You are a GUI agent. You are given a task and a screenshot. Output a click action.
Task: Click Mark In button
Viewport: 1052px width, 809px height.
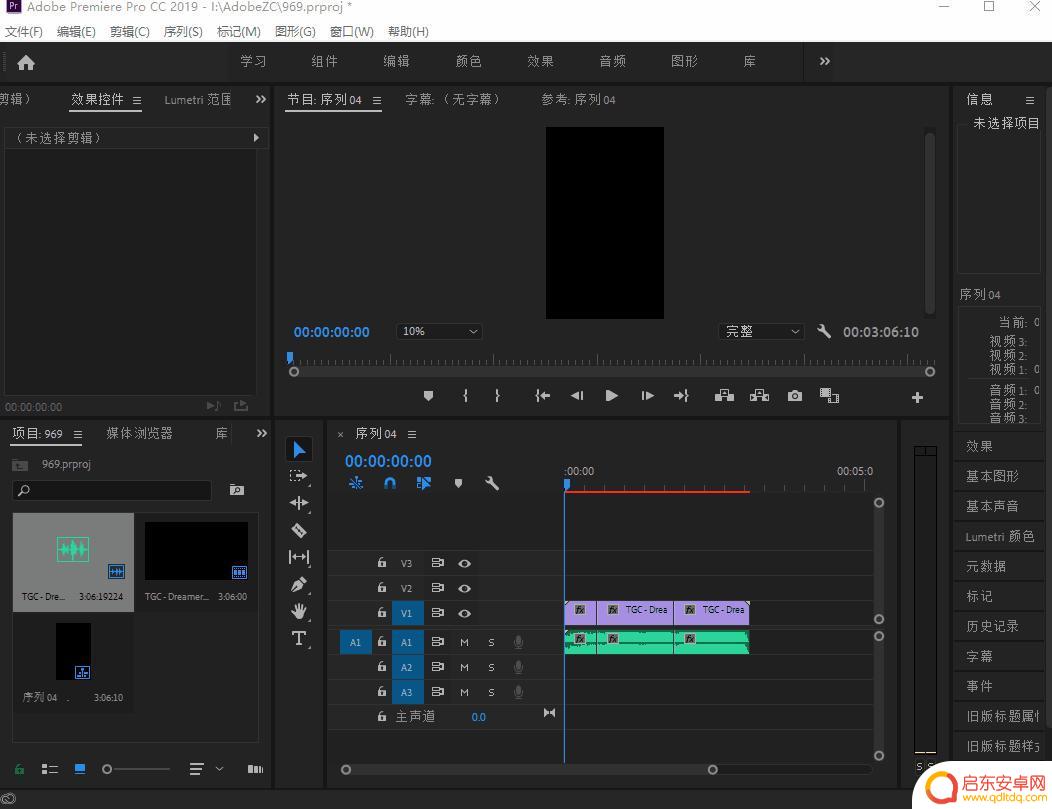(x=465, y=396)
